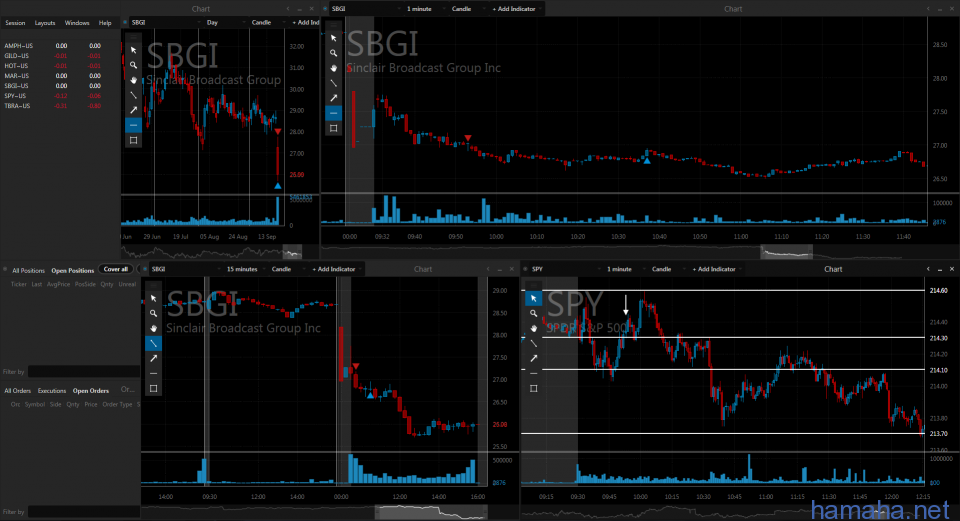This screenshot has height=521, width=960.
Task: Open the Candle style dropdown in SPY chart
Action: tap(669, 269)
